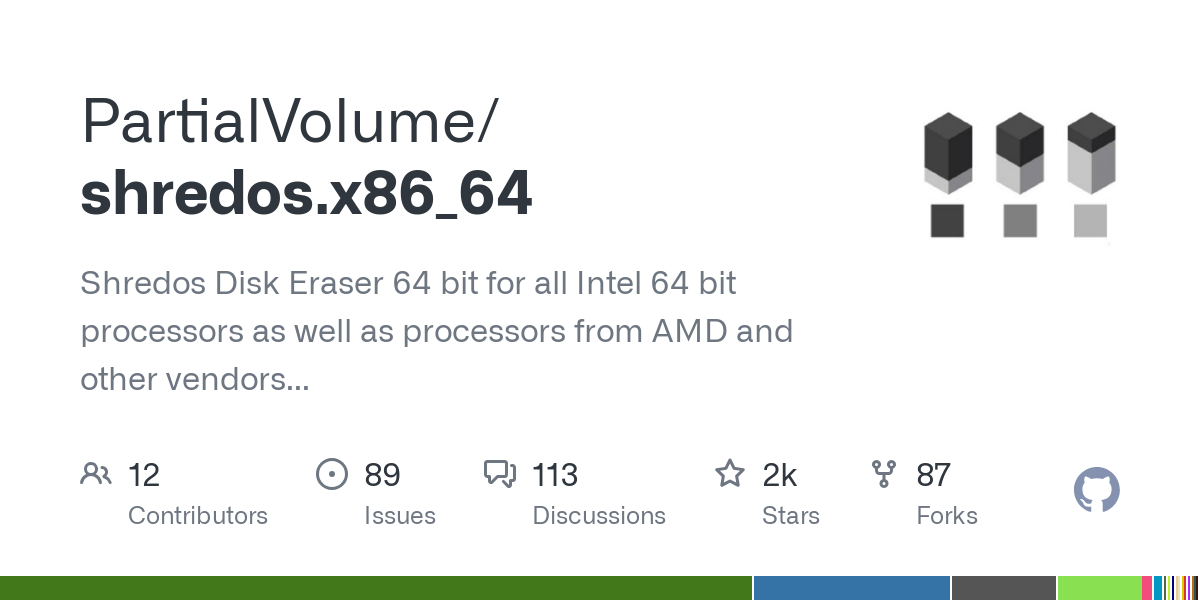Click the light green language bar segment
Viewport: 1200px width, 600px height.
point(1099,588)
